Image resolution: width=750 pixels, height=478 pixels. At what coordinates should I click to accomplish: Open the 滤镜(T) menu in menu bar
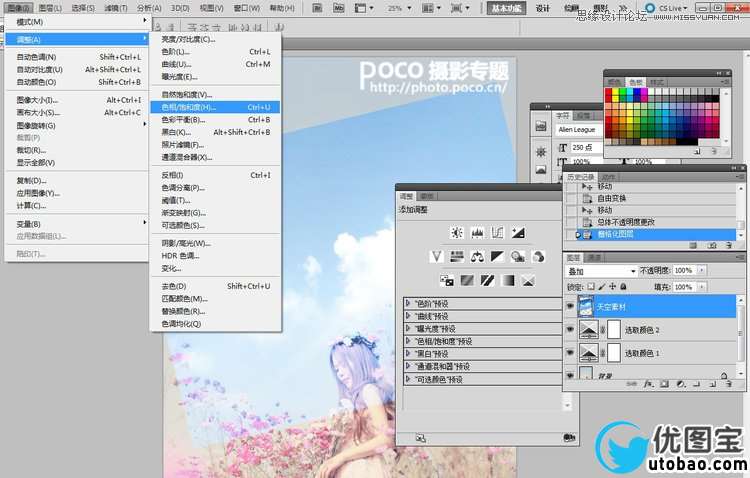pyautogui.click(x=116, y=8)
